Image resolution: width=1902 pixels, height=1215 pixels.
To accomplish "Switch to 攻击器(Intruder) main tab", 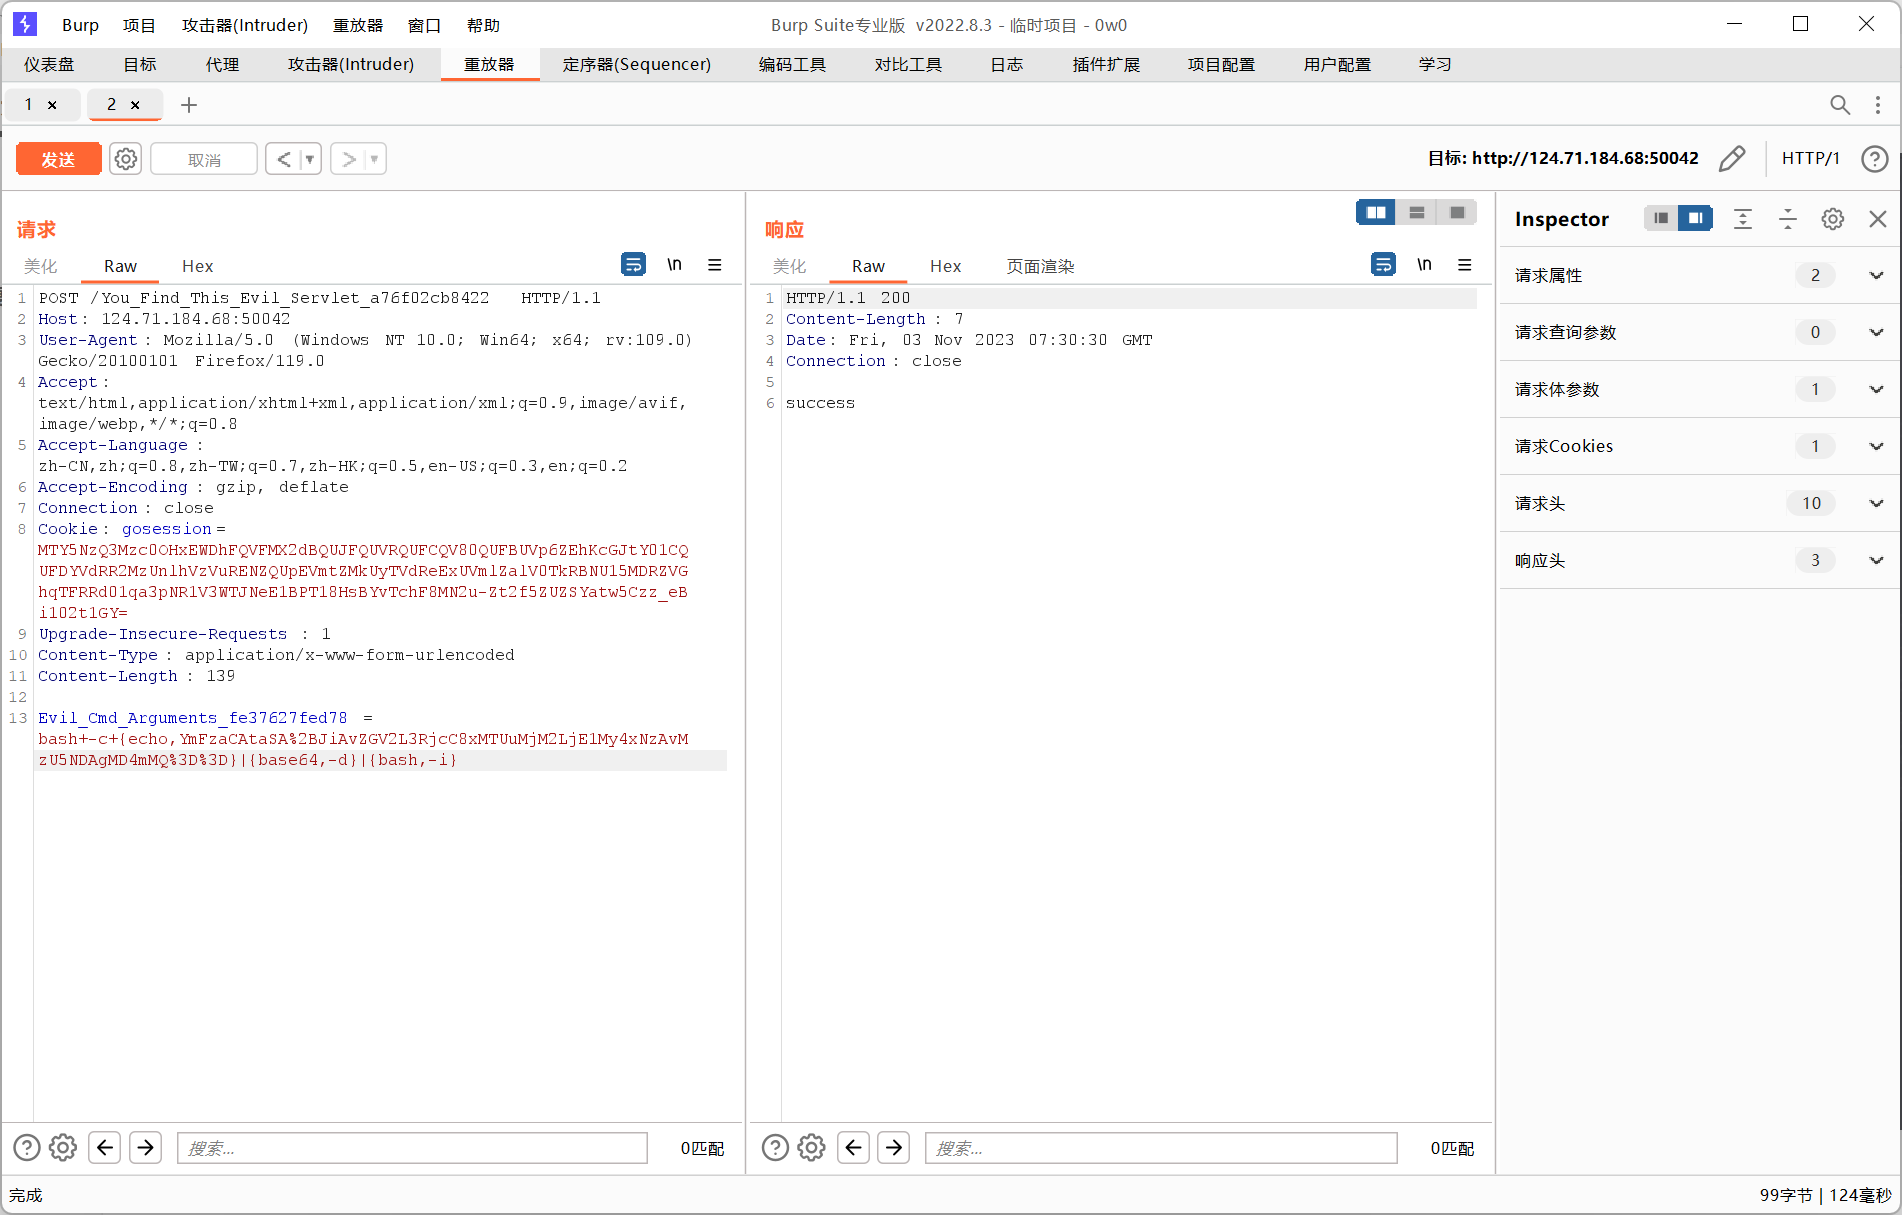I will coord(351,64).
